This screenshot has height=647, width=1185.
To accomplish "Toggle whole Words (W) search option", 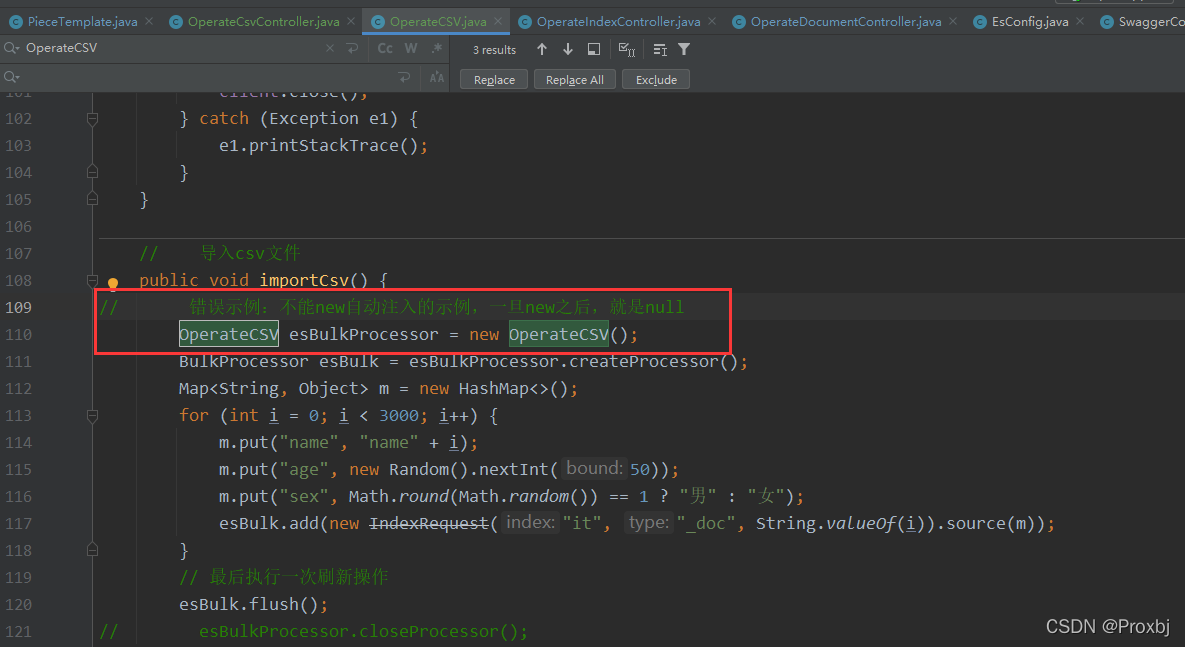I will [410, 48].
